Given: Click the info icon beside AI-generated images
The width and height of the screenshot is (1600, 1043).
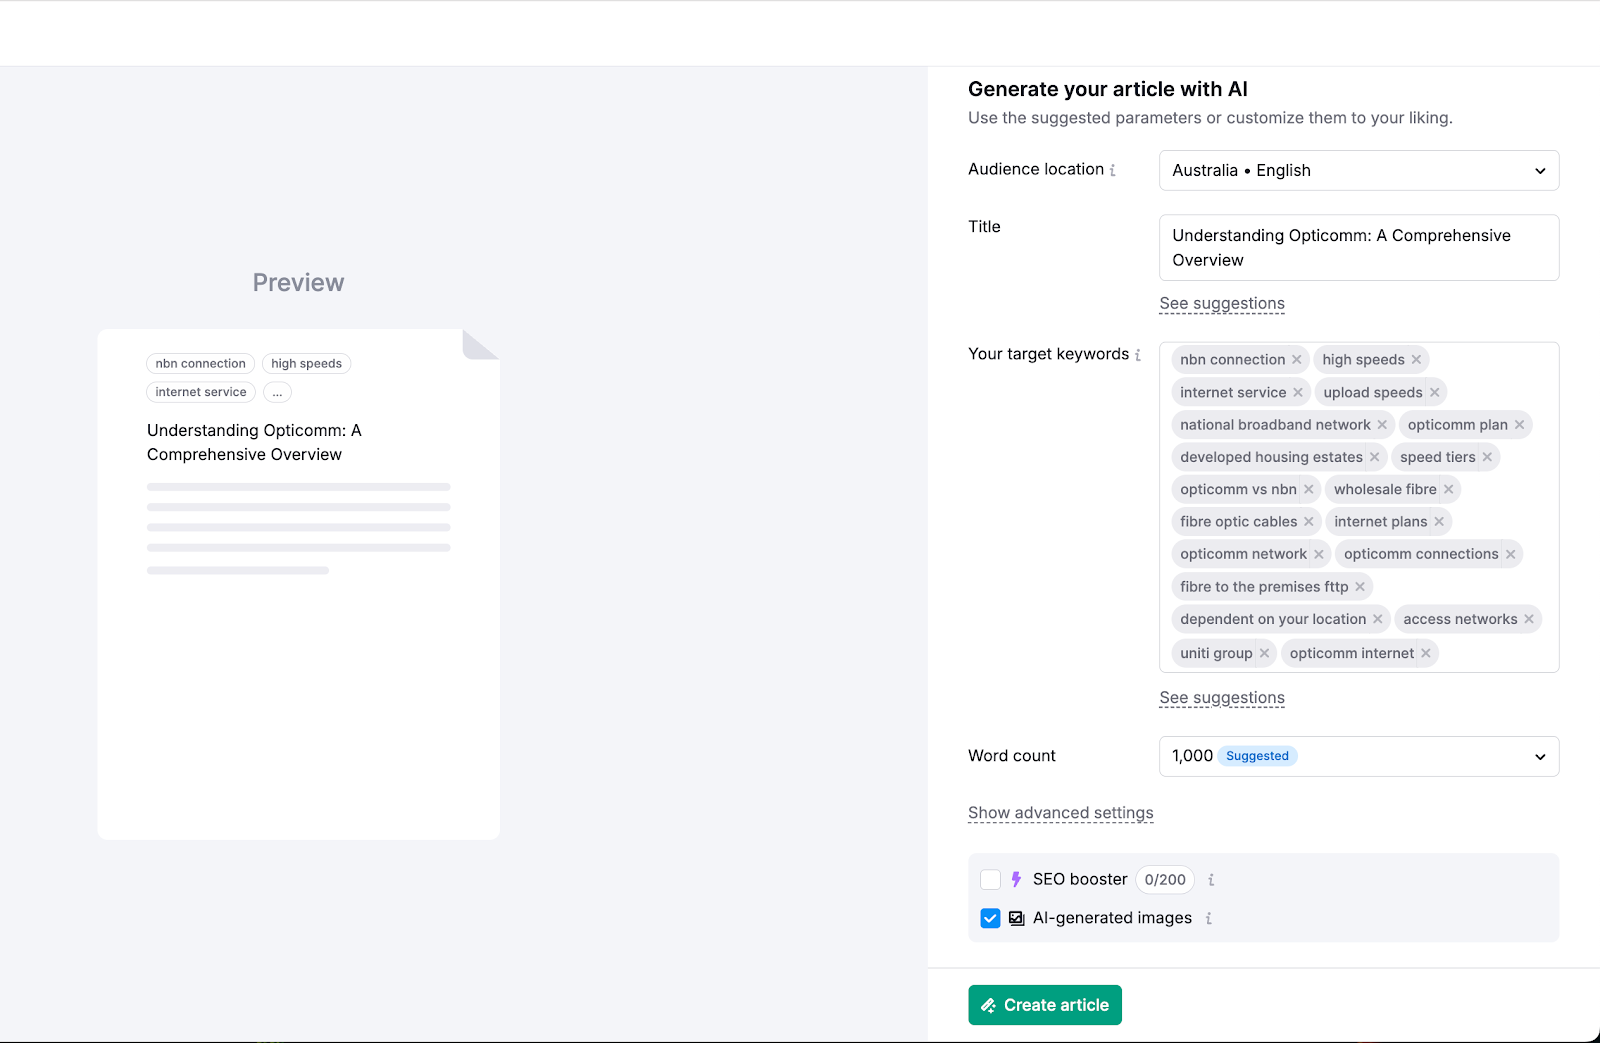Looking at the screenshot, I should [1208, 917].
